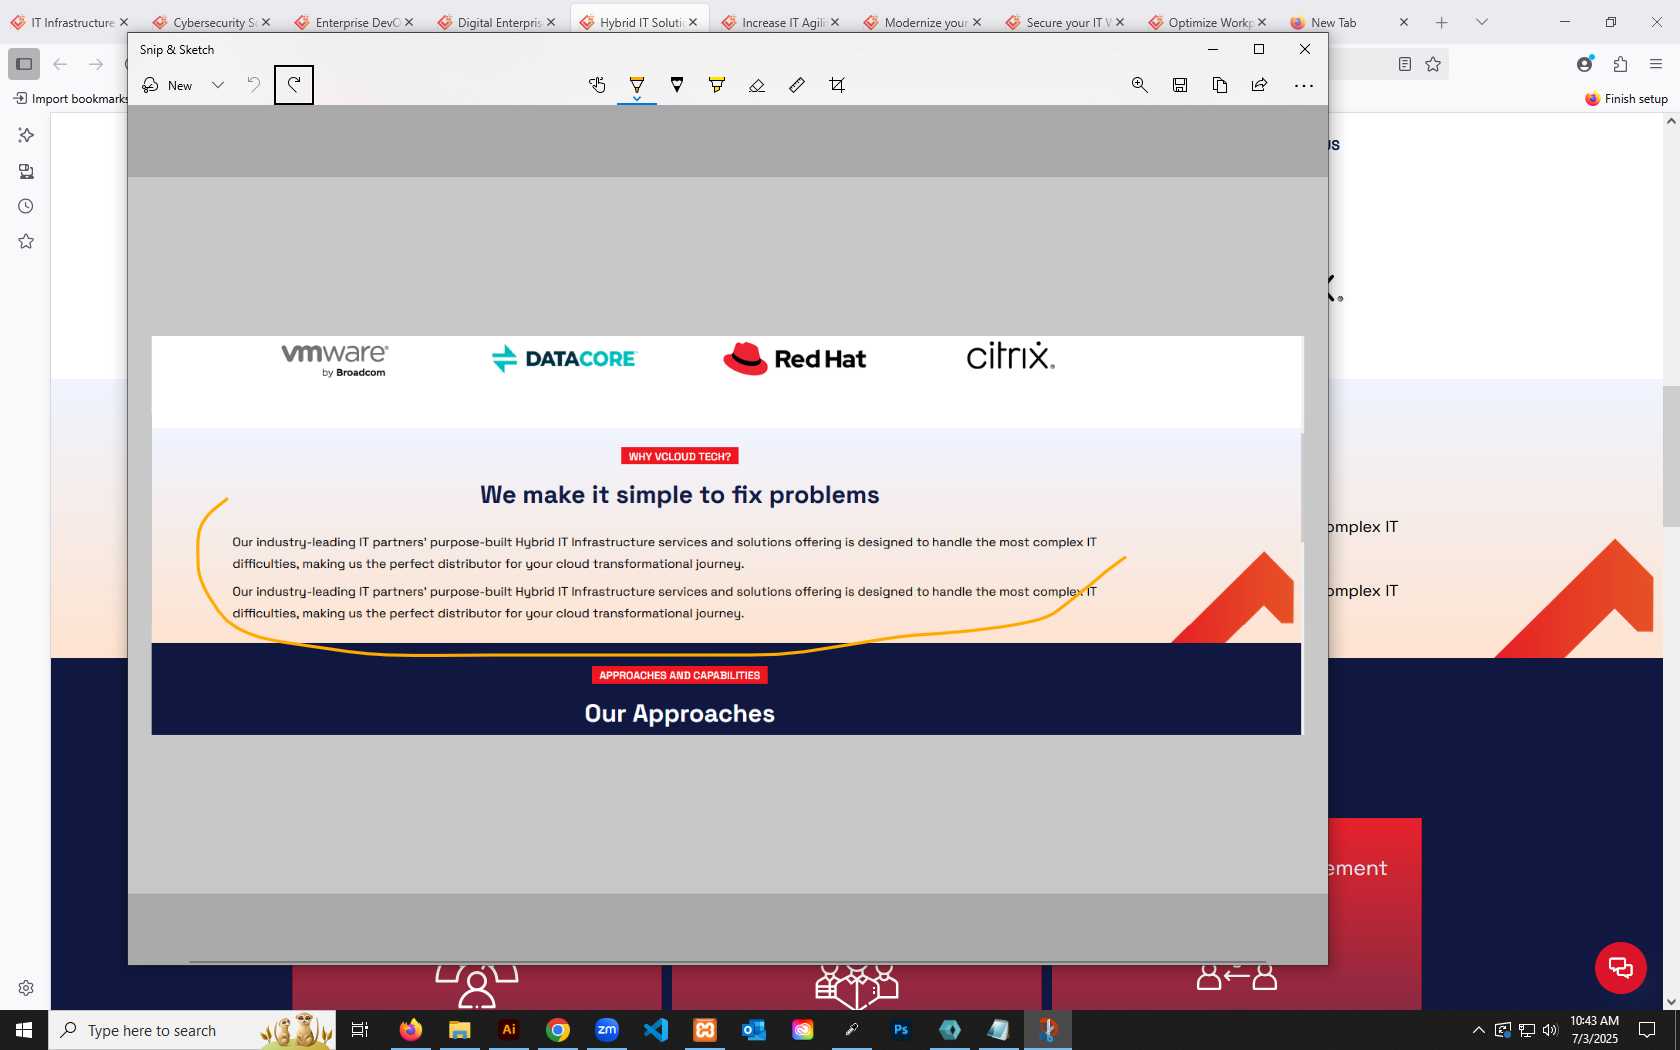The height and width of the screenshot is (1050, 1680).
Task: Go forward in Firefox
Action: (x=96, y=64)
